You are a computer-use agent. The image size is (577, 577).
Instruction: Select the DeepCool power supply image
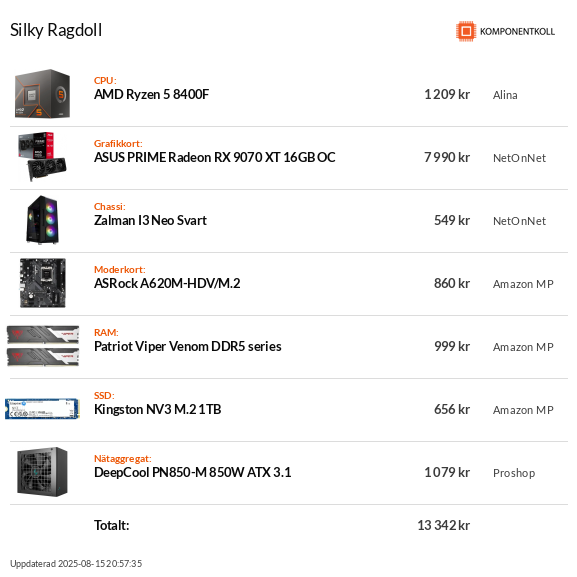[42, 472]
